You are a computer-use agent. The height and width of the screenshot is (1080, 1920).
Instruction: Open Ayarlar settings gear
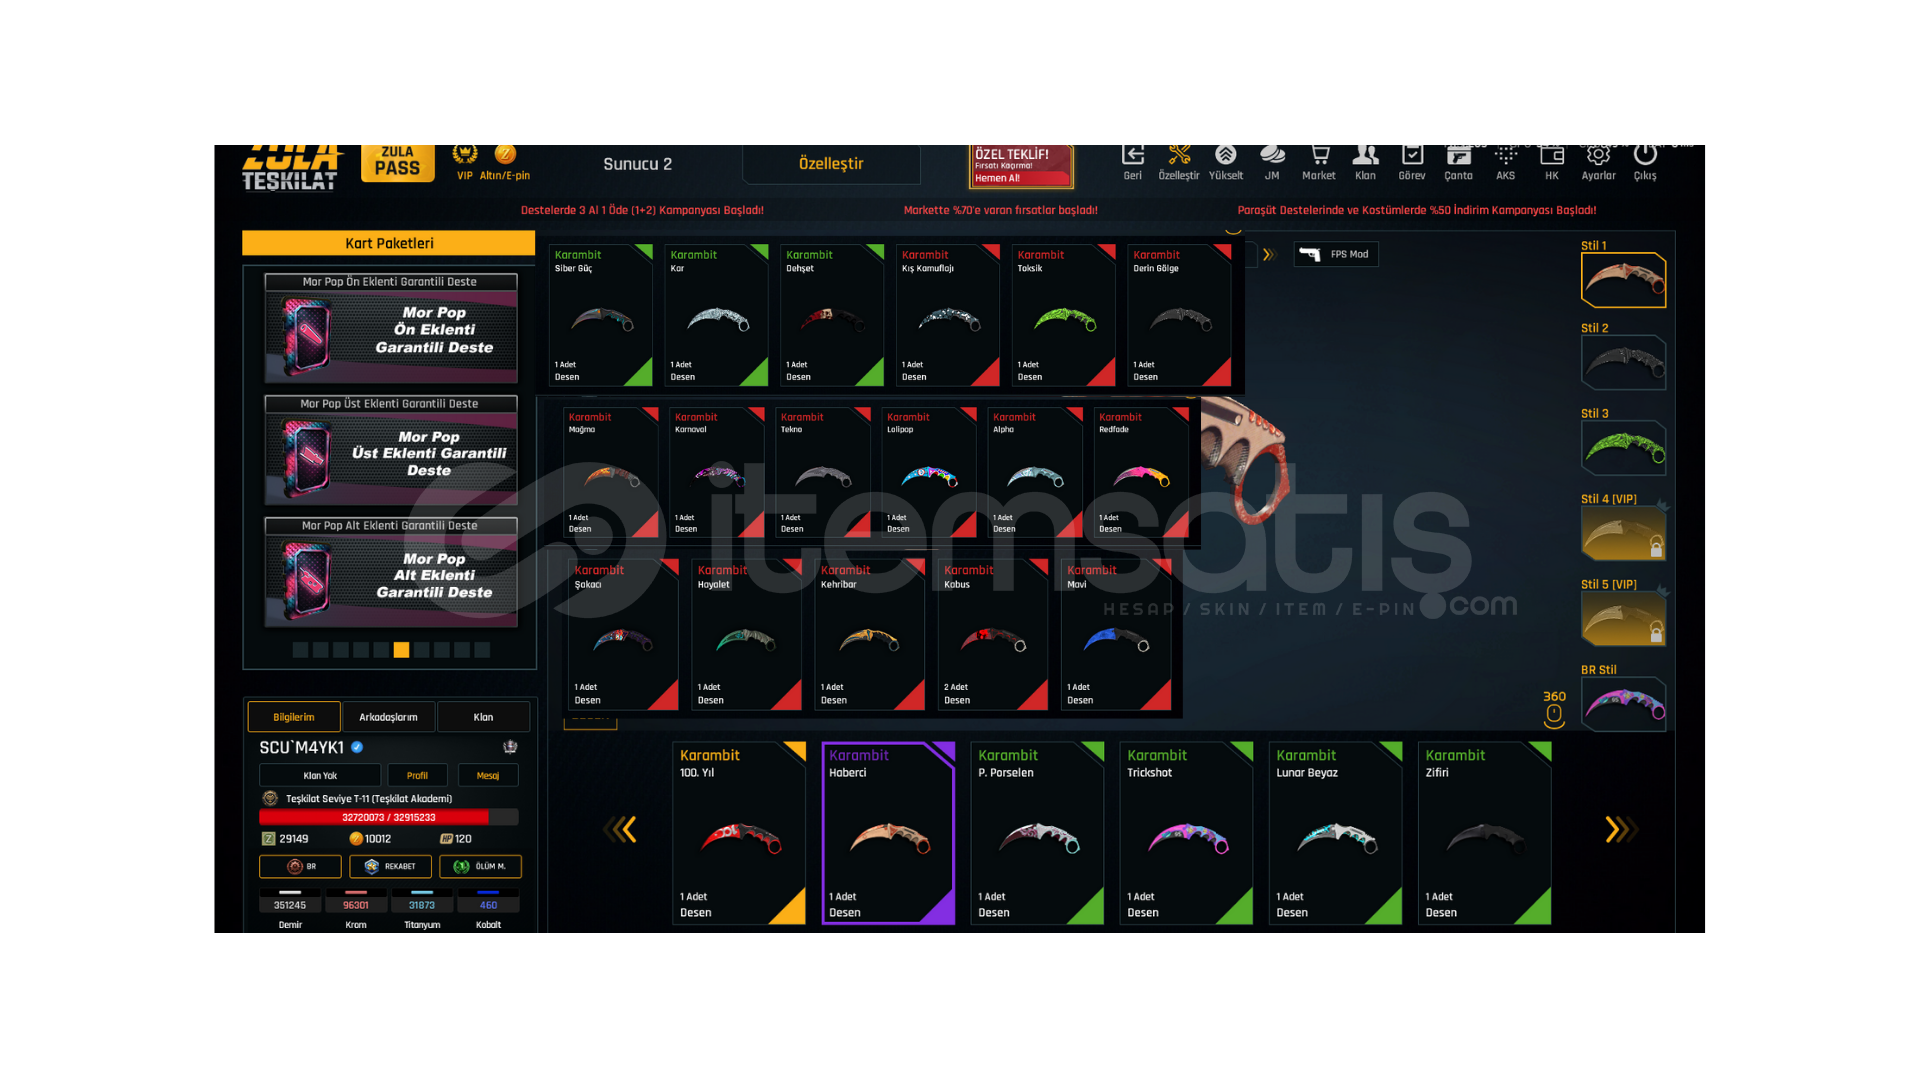click(x=1598, y=156)
